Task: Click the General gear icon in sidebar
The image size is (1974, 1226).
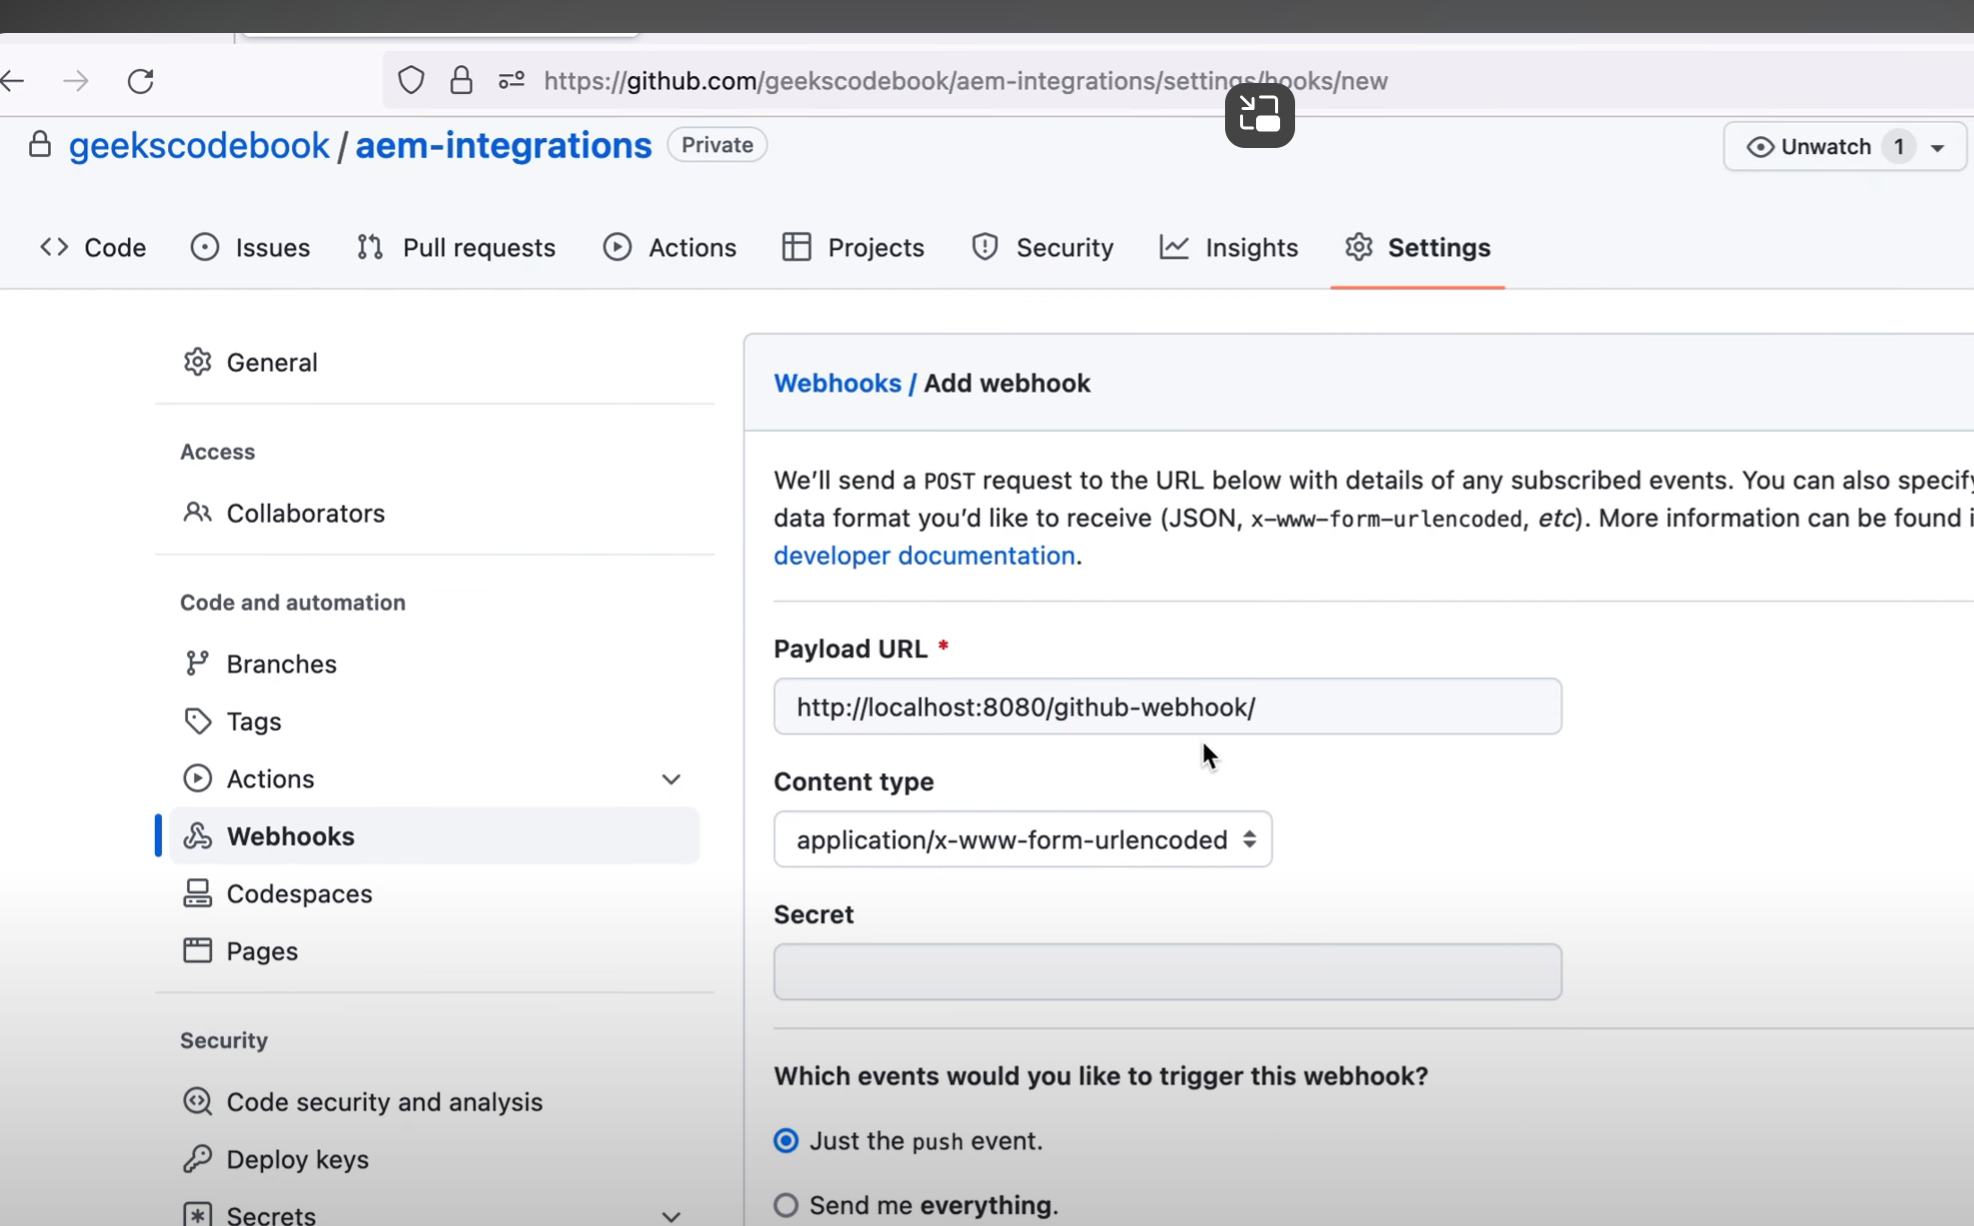Action: click(x=198, y=362)
